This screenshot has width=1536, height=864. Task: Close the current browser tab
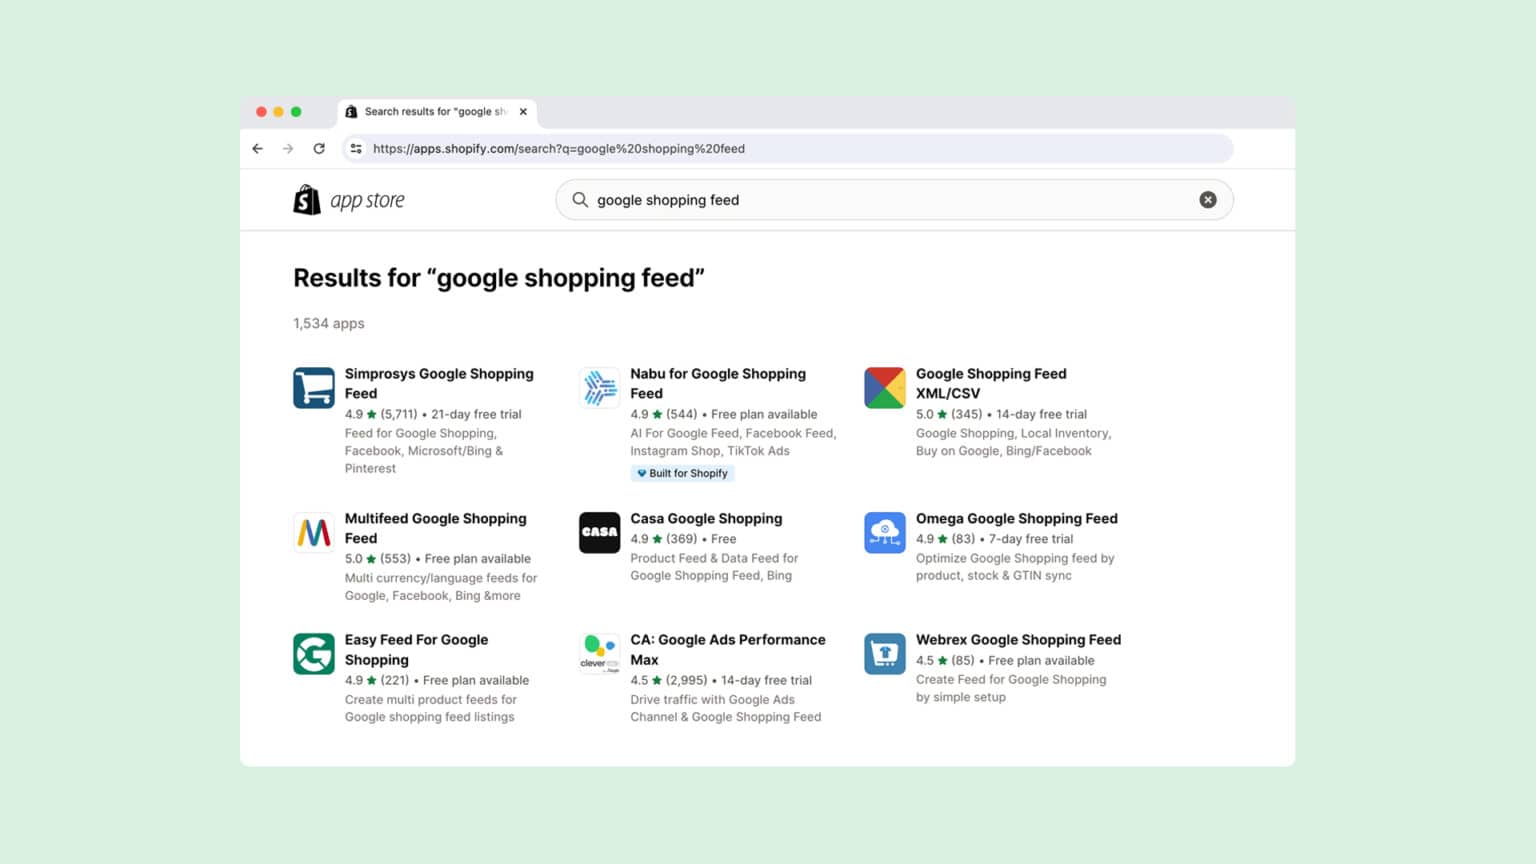click(x=523, y=111)
